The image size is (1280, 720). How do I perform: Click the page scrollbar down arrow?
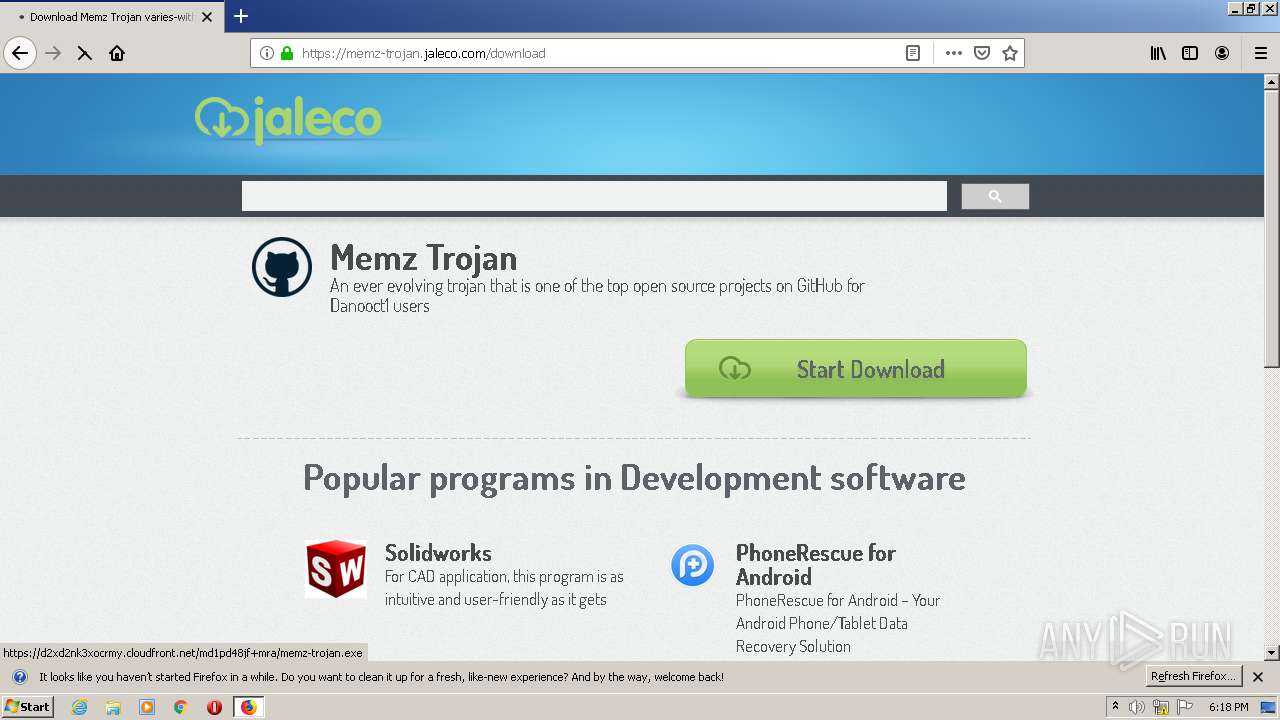pos(1272,653)
